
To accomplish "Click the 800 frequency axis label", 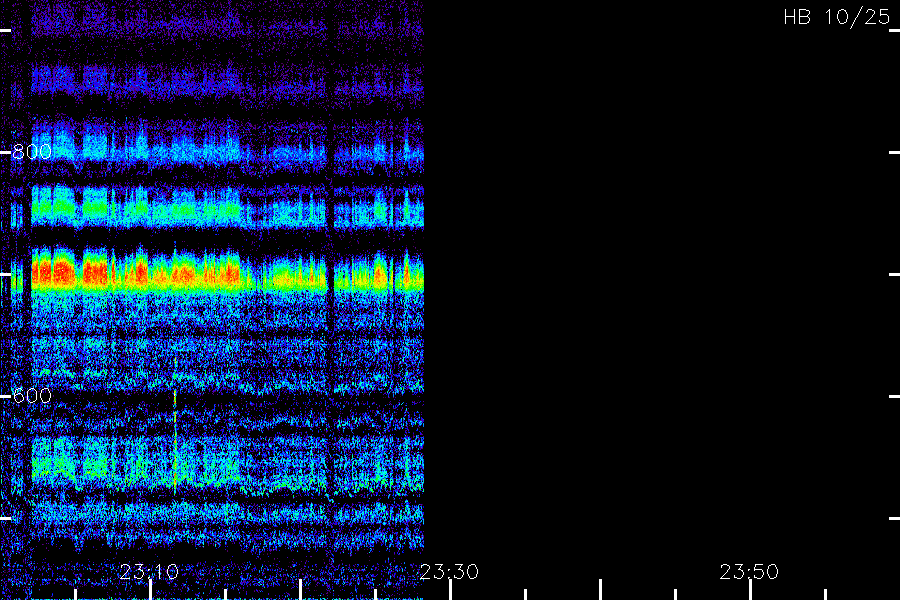I will tap(32, 152).
